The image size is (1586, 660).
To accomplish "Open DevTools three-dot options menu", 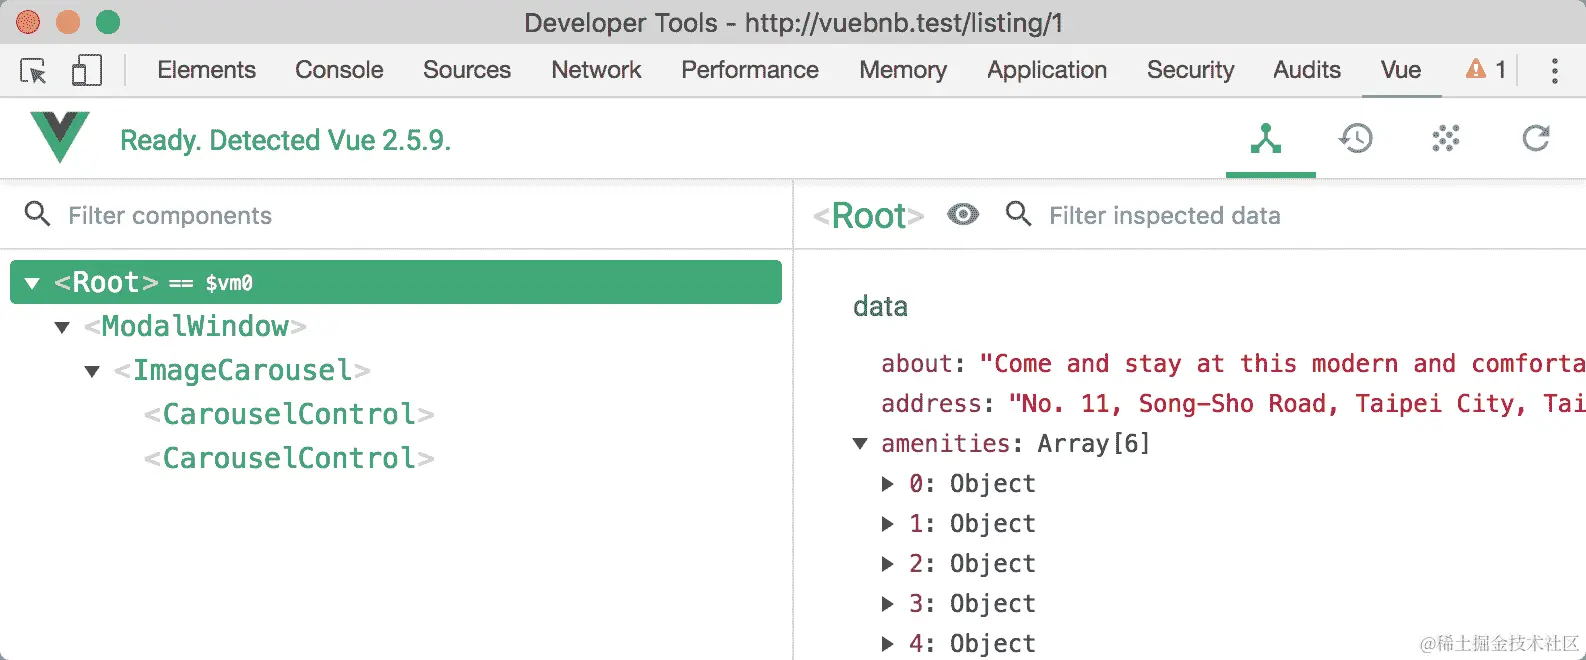I will (1554, 70).
